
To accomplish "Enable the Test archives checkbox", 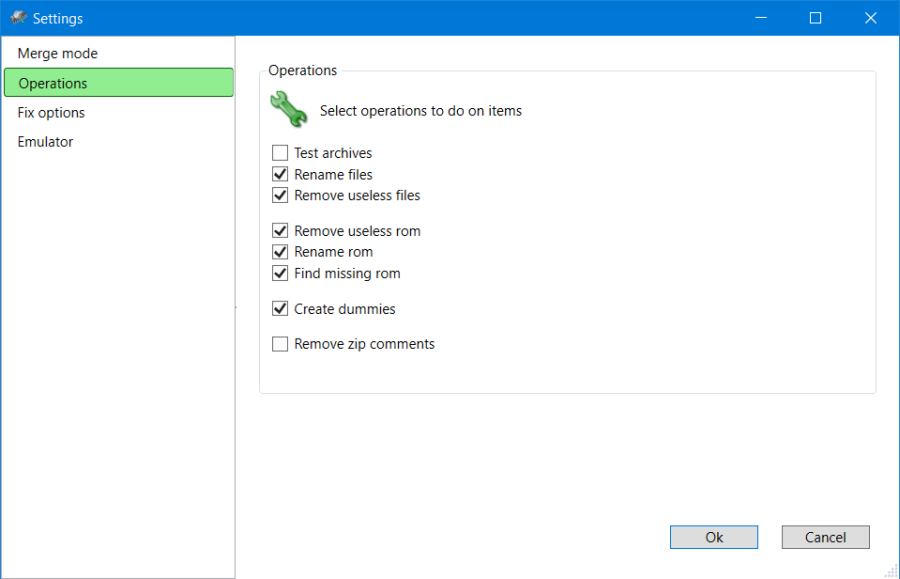I will (x=280, y=153).
